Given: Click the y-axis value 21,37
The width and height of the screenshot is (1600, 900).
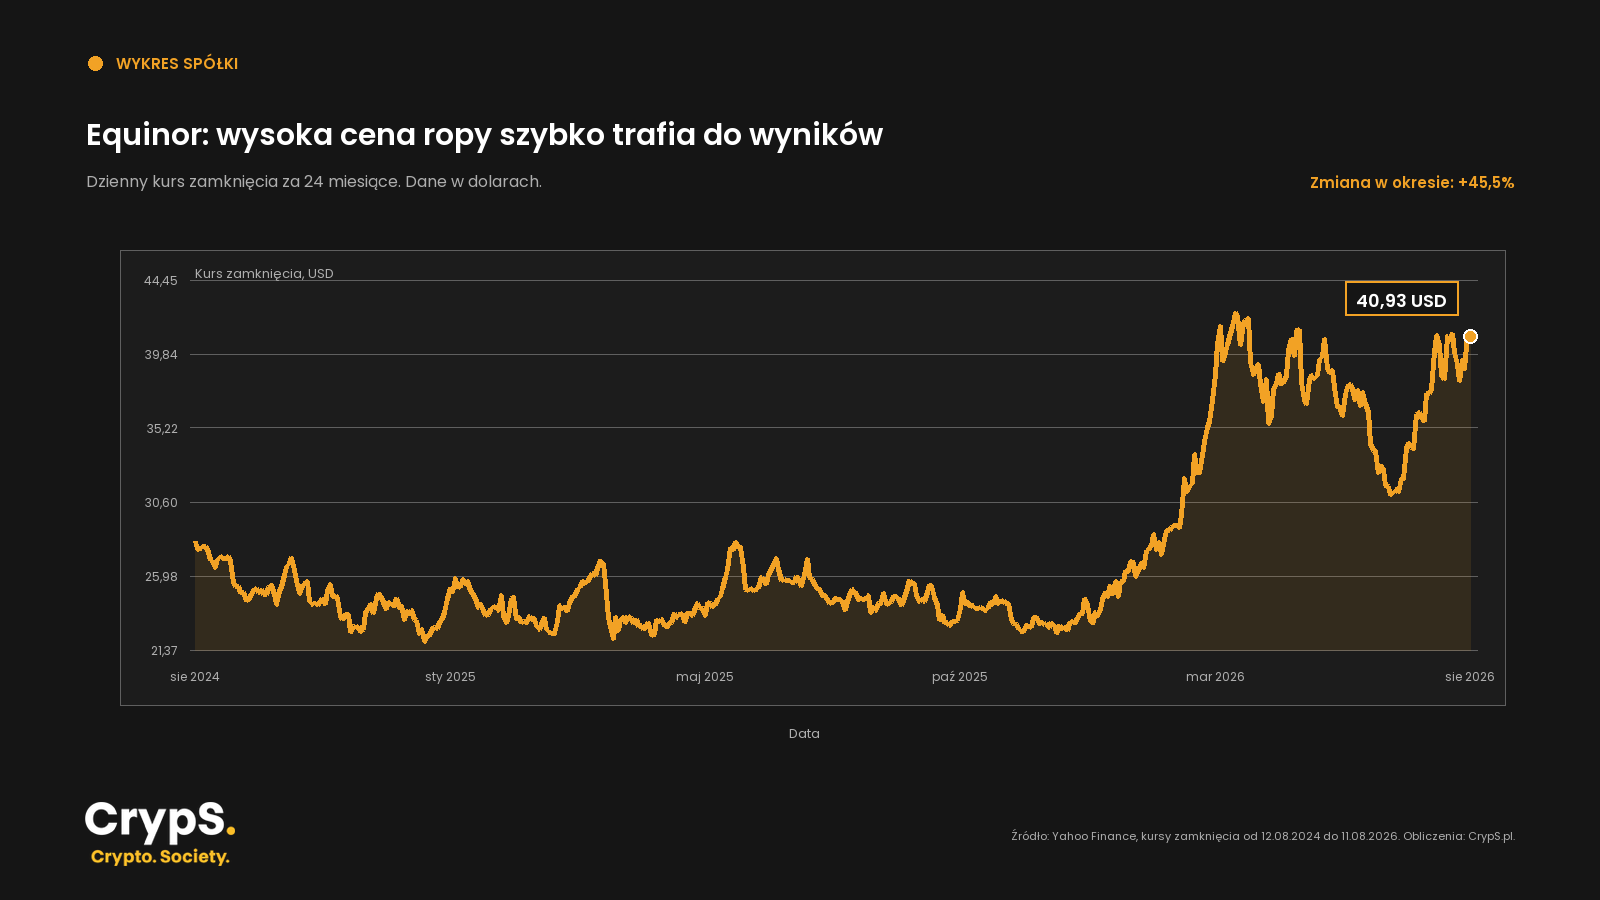Looking at the screenshot, I should 164,651.
